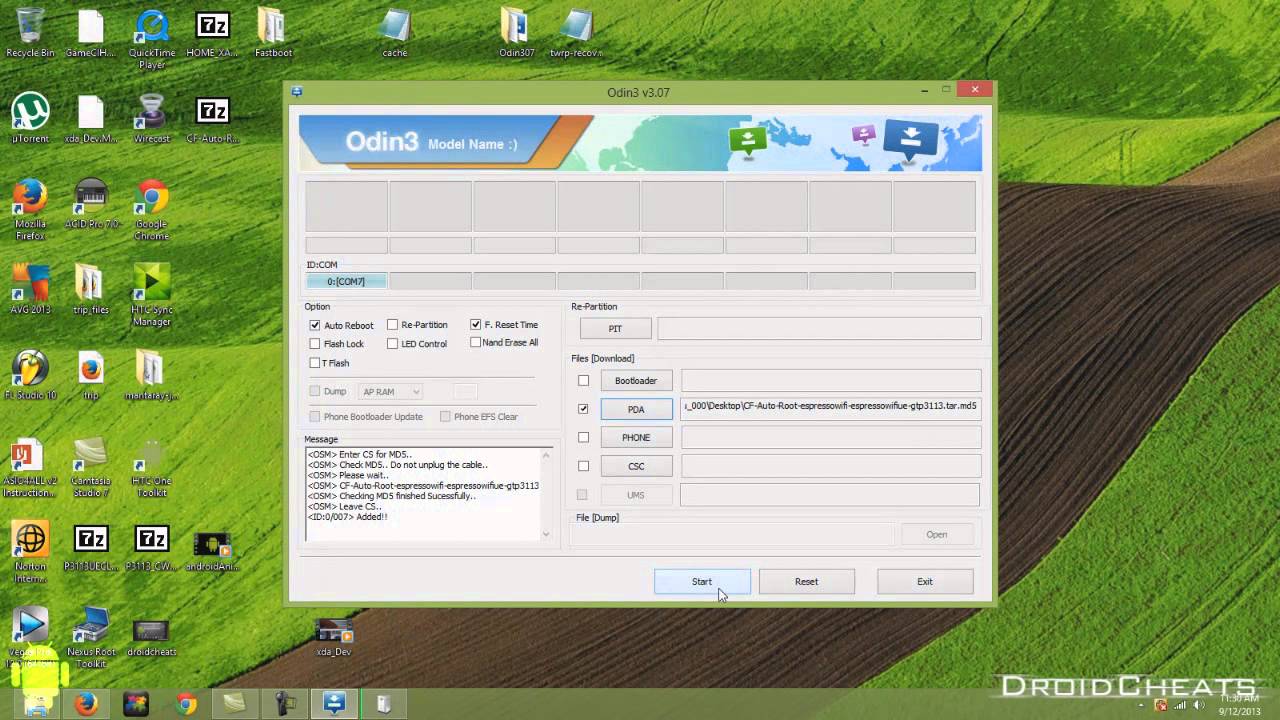Viewport: 1280px width, 720px height.
Task: Click Chrome icon in the taskbar
Action: pos(186,704)
